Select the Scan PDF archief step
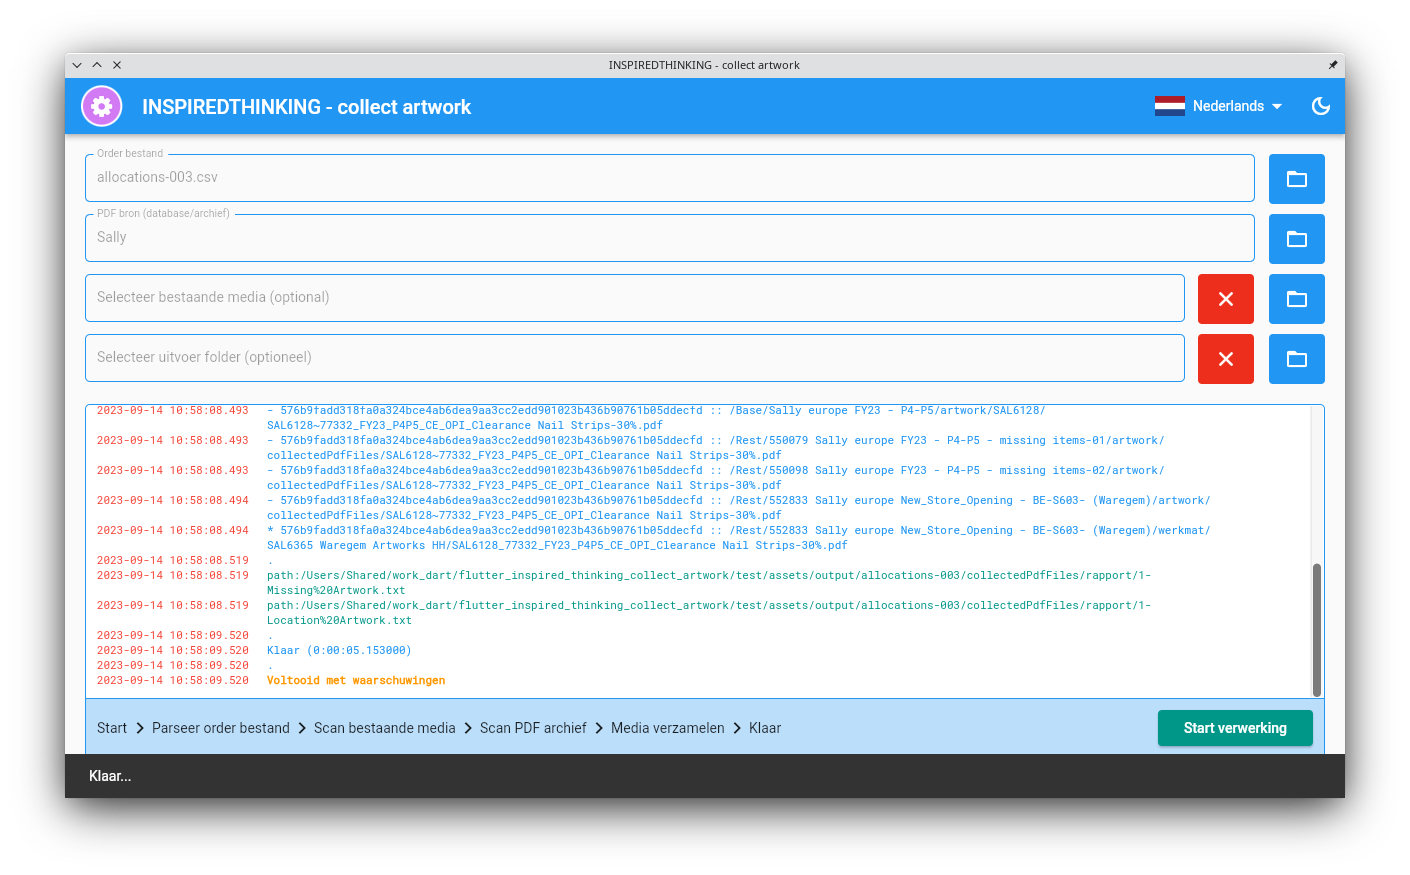Viewport: 1410px width, 875px height. [x=533, y=728]
